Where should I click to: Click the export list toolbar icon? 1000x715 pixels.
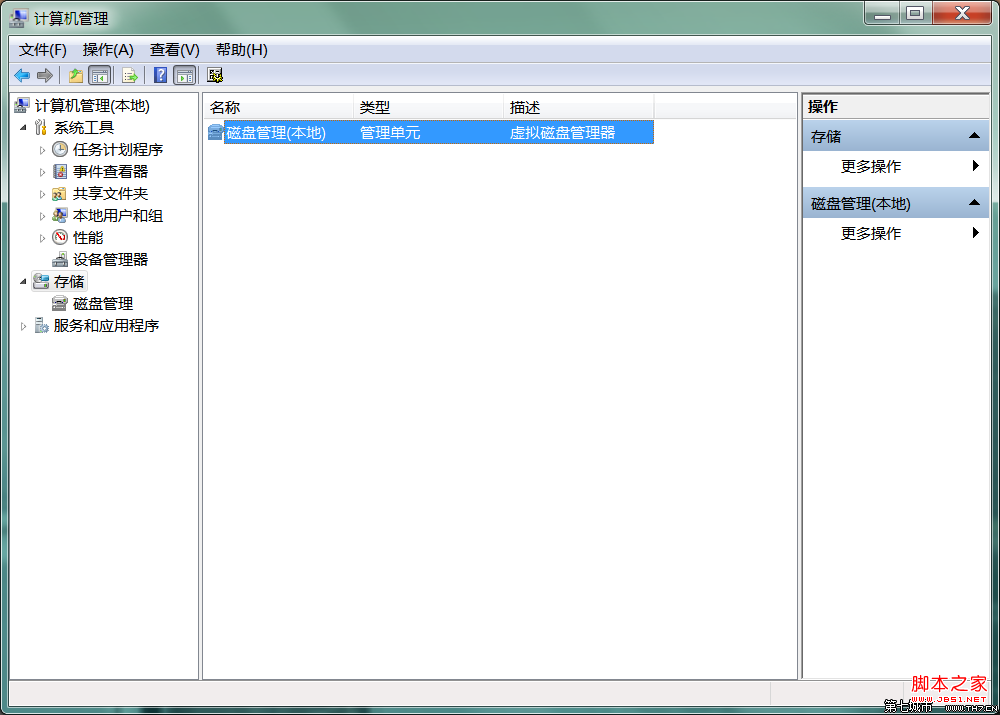click(129, 75)
